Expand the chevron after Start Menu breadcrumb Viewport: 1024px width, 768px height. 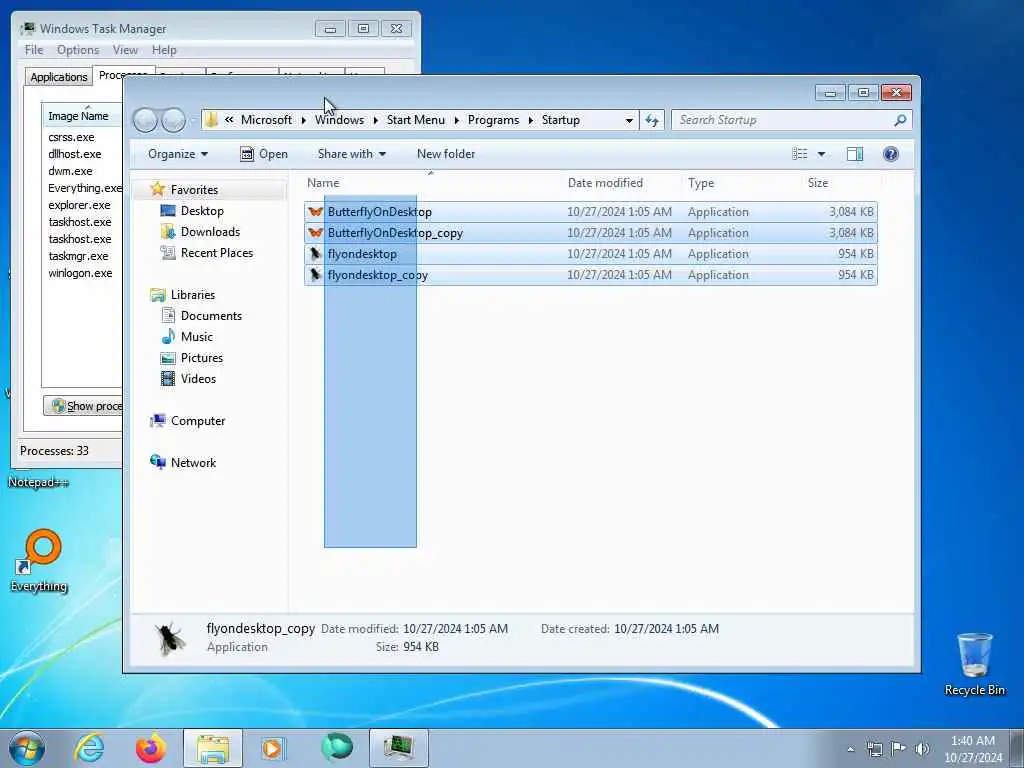click(x=456, y=120)
